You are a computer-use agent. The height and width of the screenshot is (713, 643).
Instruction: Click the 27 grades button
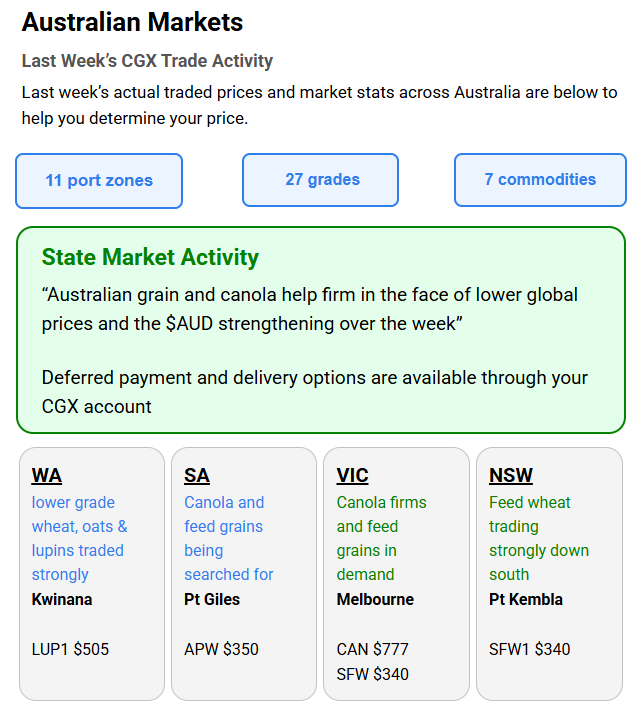(x=321, y=180)
